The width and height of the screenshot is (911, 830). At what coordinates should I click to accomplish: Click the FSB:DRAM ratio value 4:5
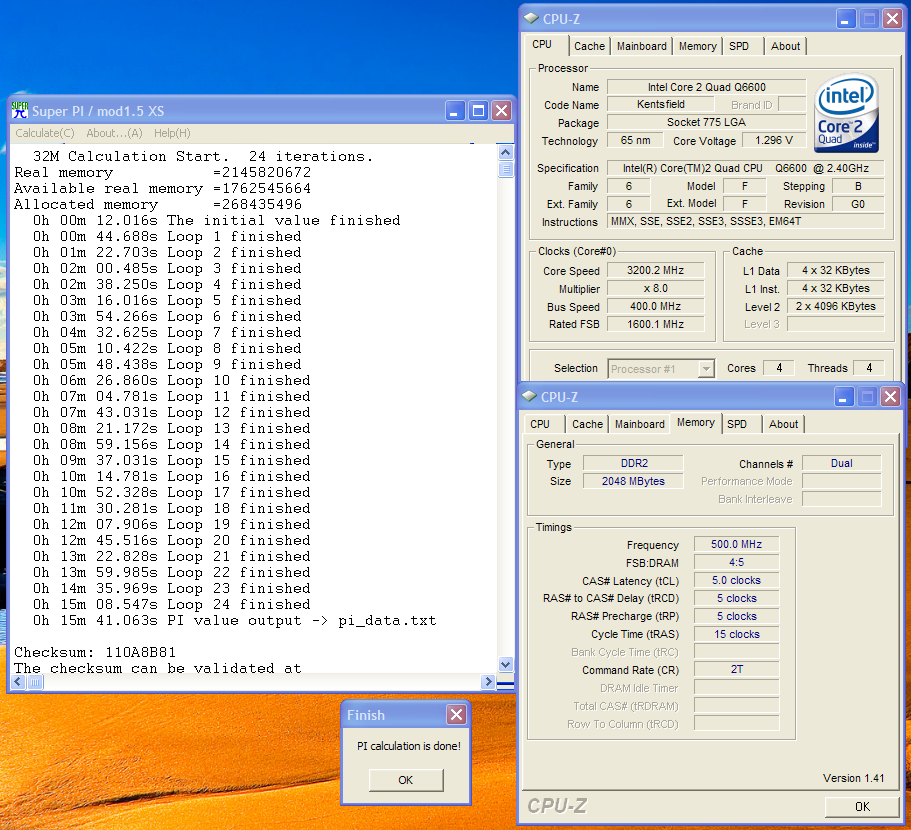tap(736, 563)
